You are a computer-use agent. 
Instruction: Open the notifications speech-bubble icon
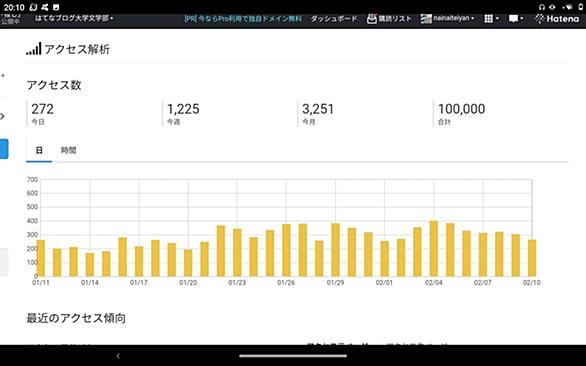[x=513, y=19]
